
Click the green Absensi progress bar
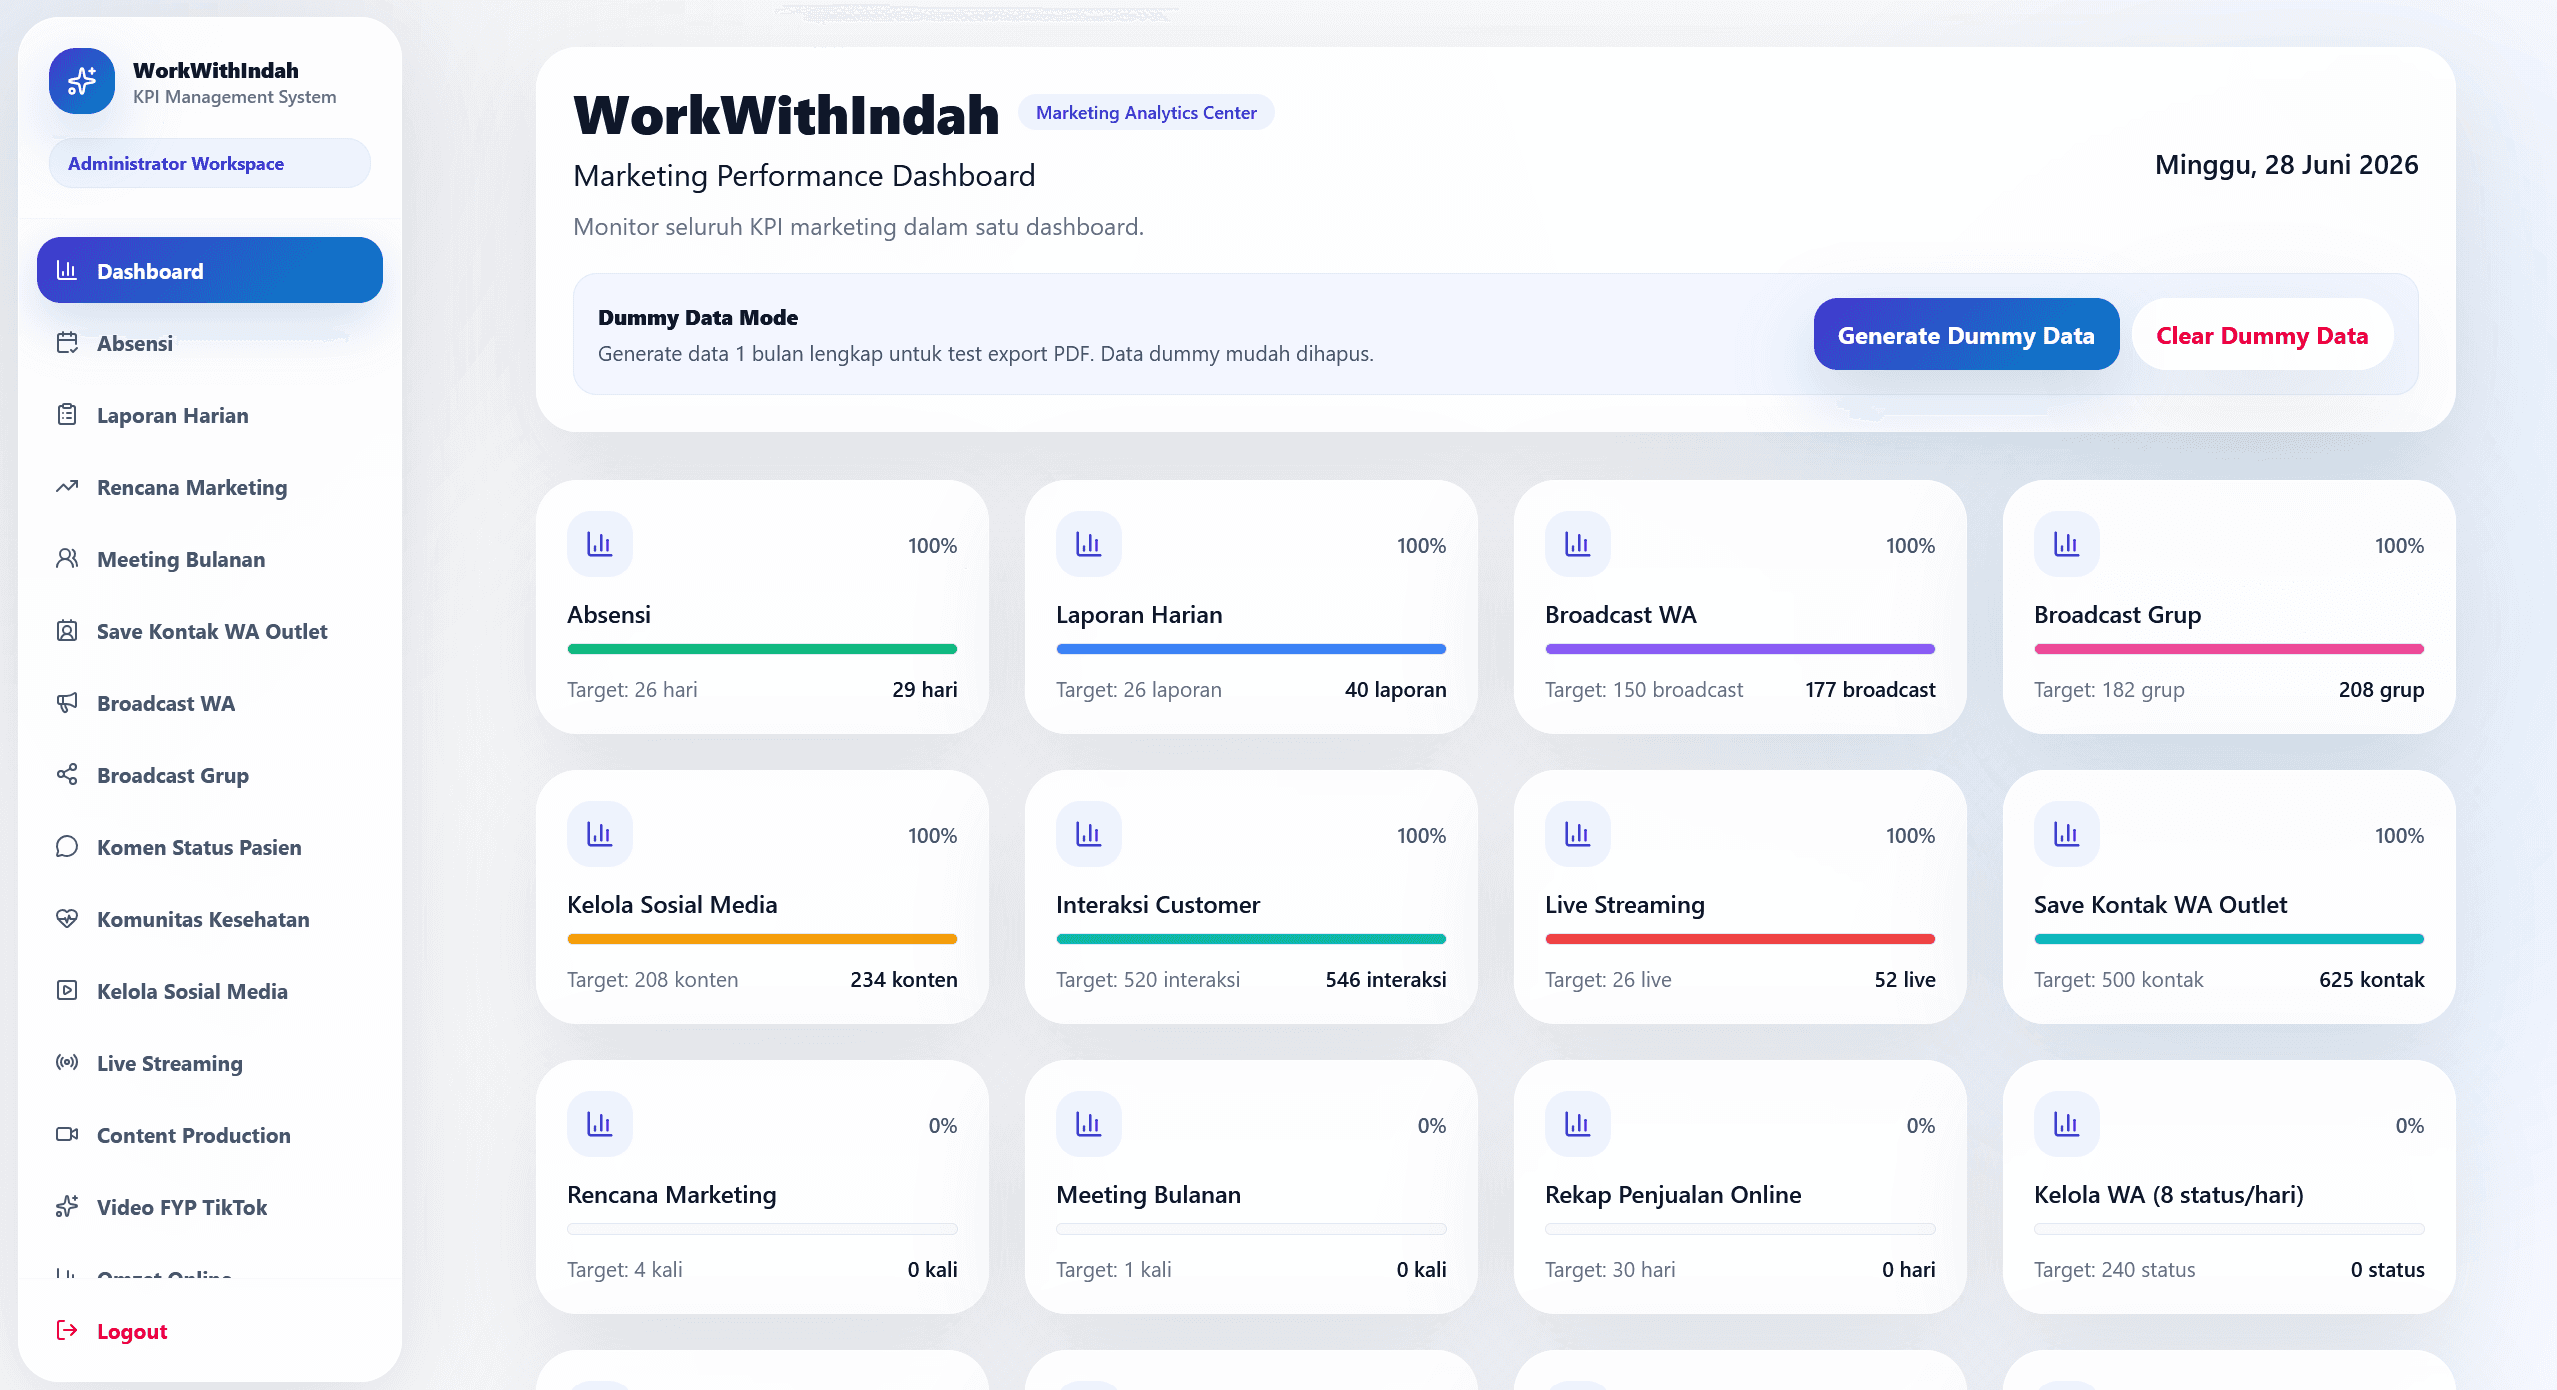tap(762, 649)
